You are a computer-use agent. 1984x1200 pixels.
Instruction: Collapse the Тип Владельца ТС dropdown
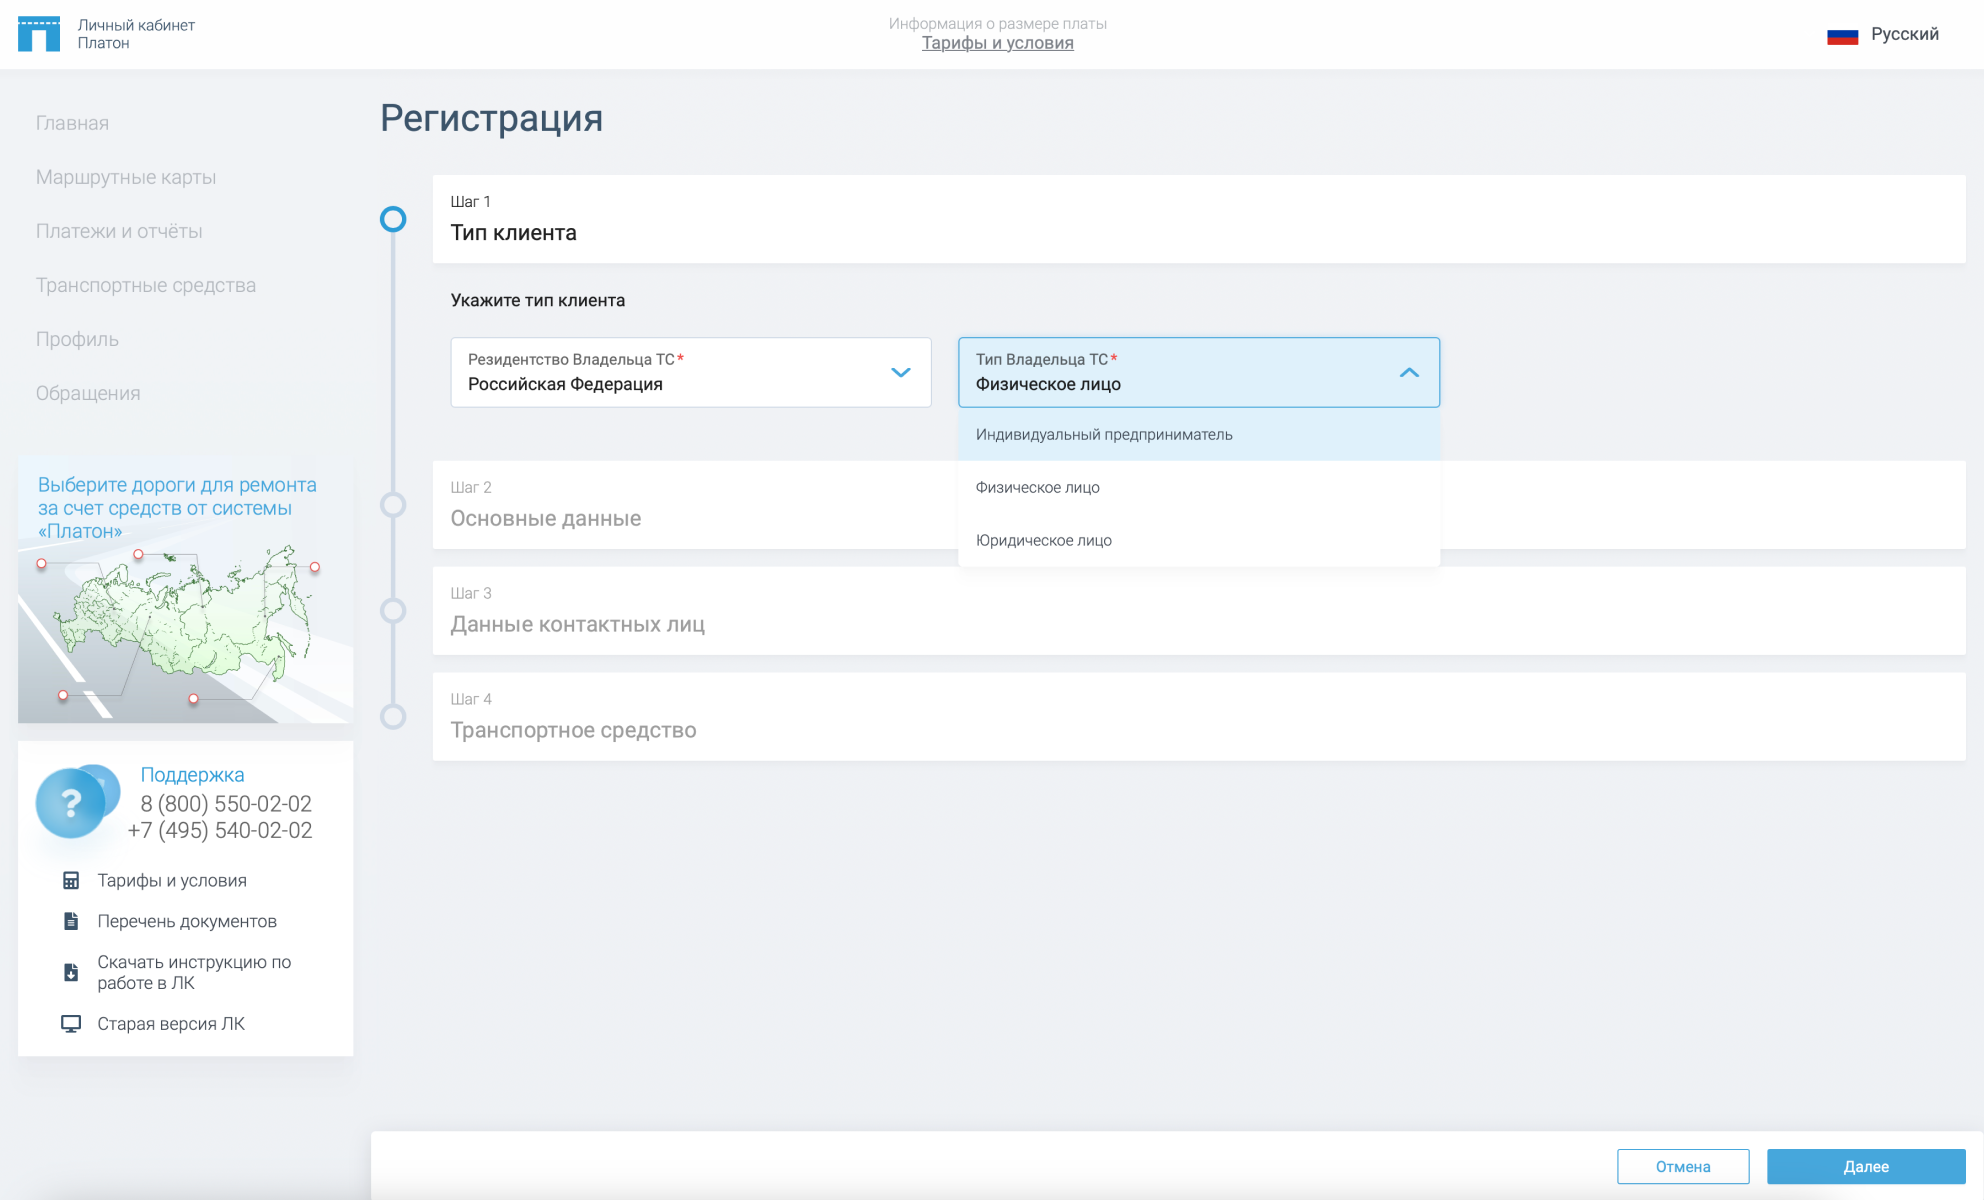click(1410, 373)
